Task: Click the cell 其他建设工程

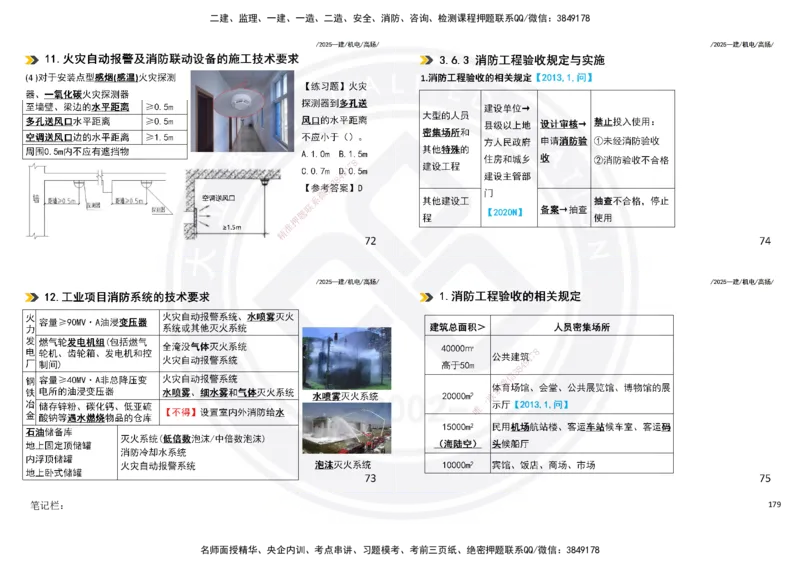Action: point(450,209)
